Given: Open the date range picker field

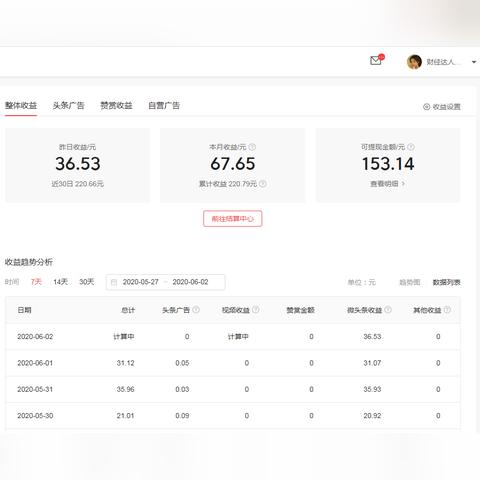Looking at the screenshot, I should (x=165, y=282).
